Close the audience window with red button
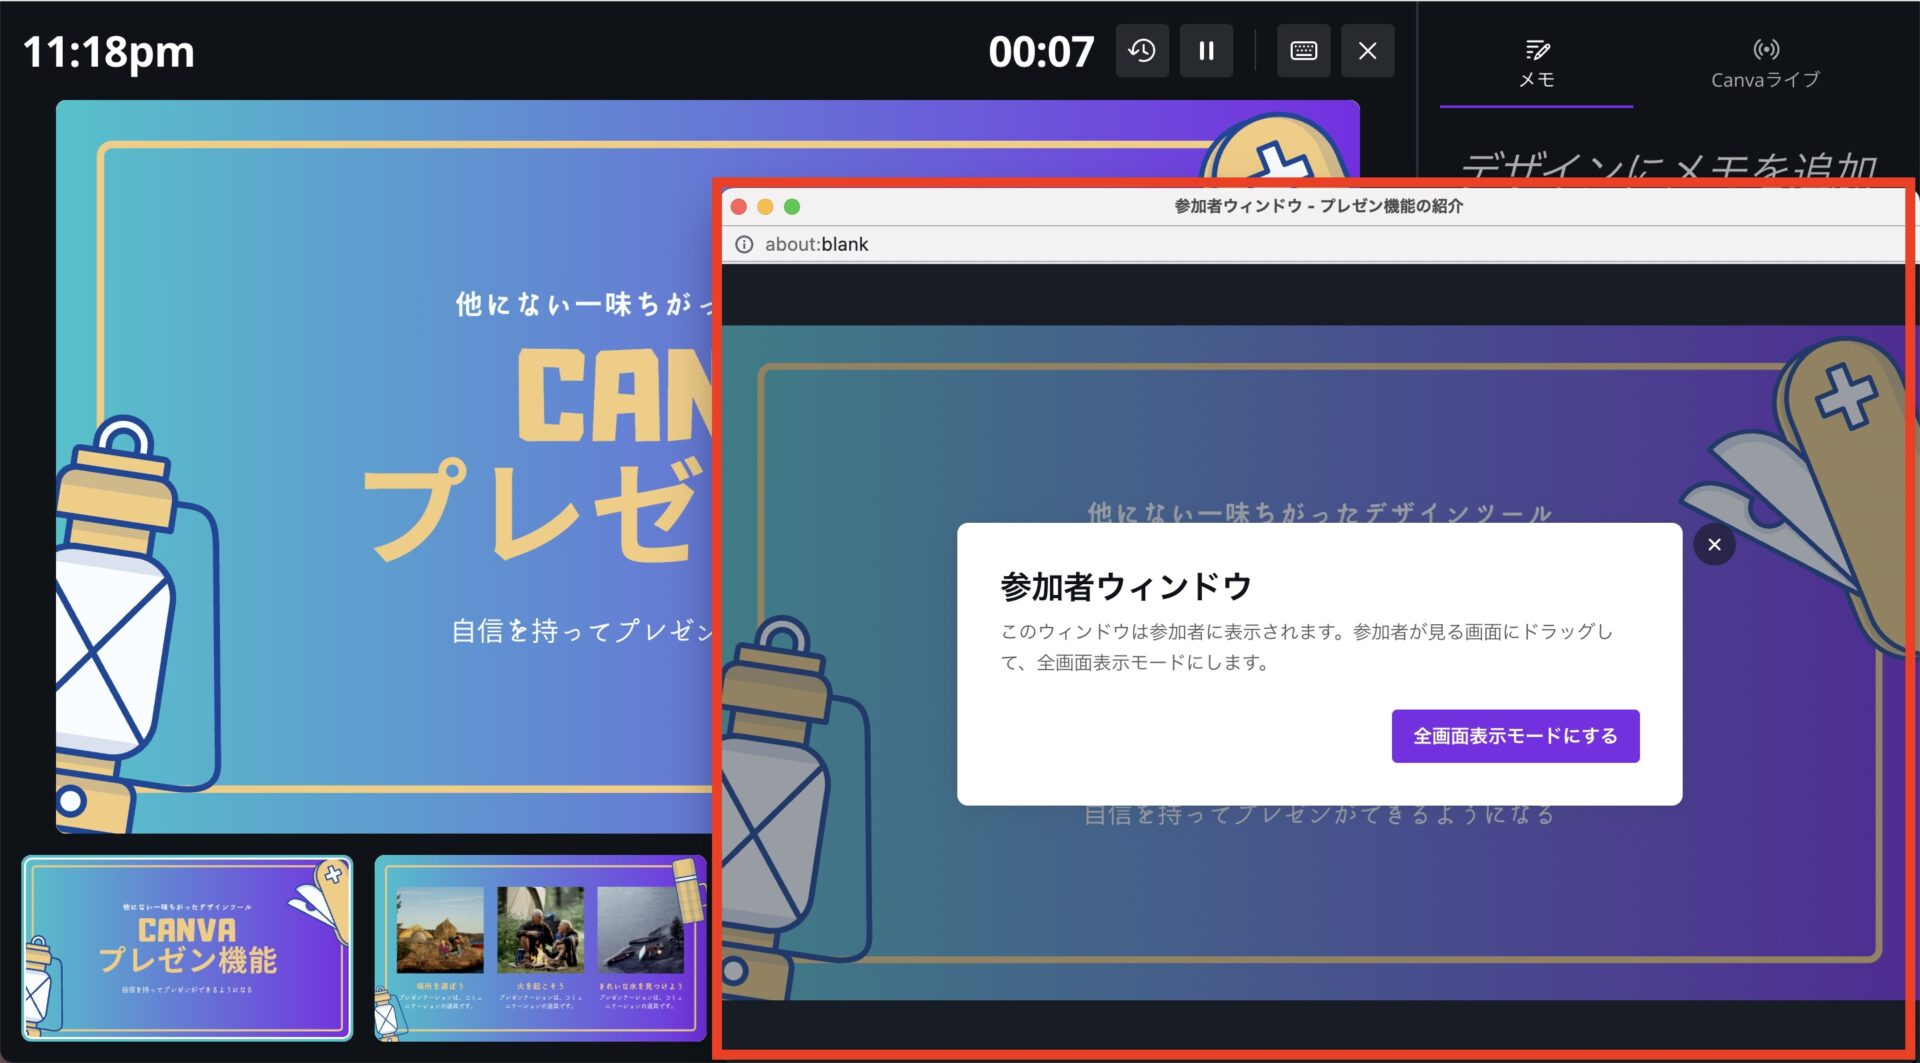 click(x=739, y=207)
